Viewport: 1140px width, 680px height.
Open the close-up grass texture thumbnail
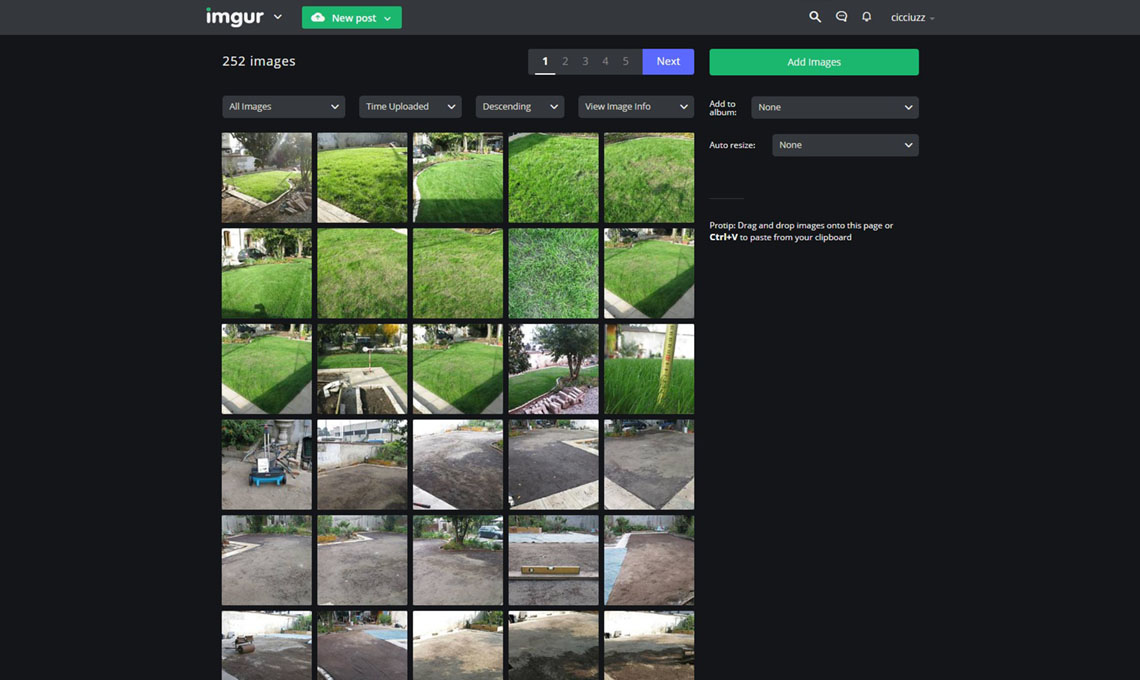pos(553,274)
